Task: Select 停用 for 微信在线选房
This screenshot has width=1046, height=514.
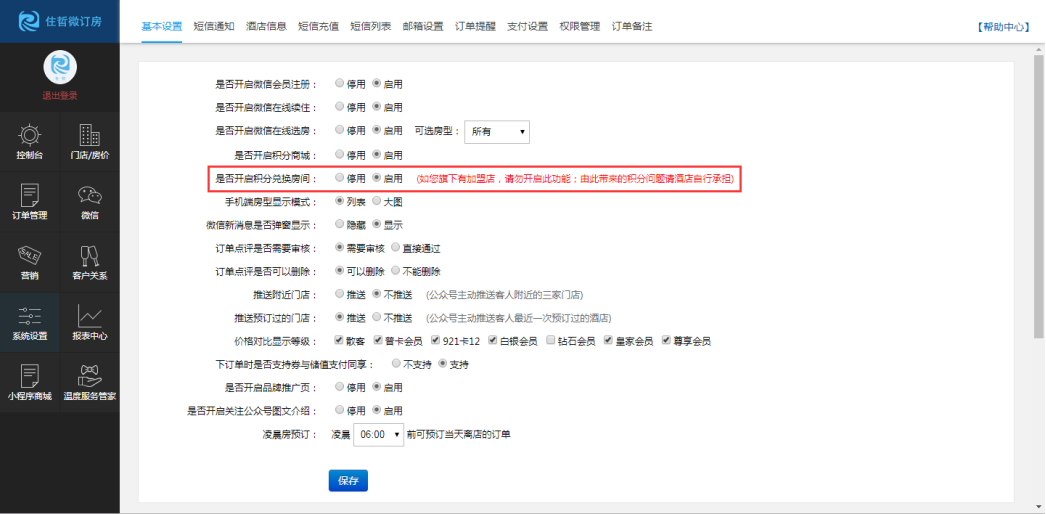Action: tap(340, 131)
